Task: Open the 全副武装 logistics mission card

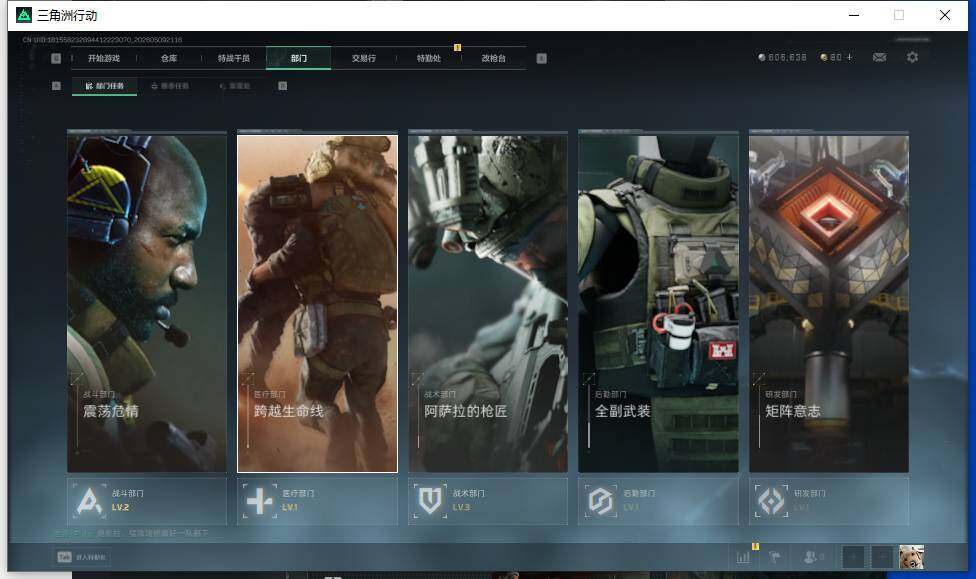Action: pos(659,304)
